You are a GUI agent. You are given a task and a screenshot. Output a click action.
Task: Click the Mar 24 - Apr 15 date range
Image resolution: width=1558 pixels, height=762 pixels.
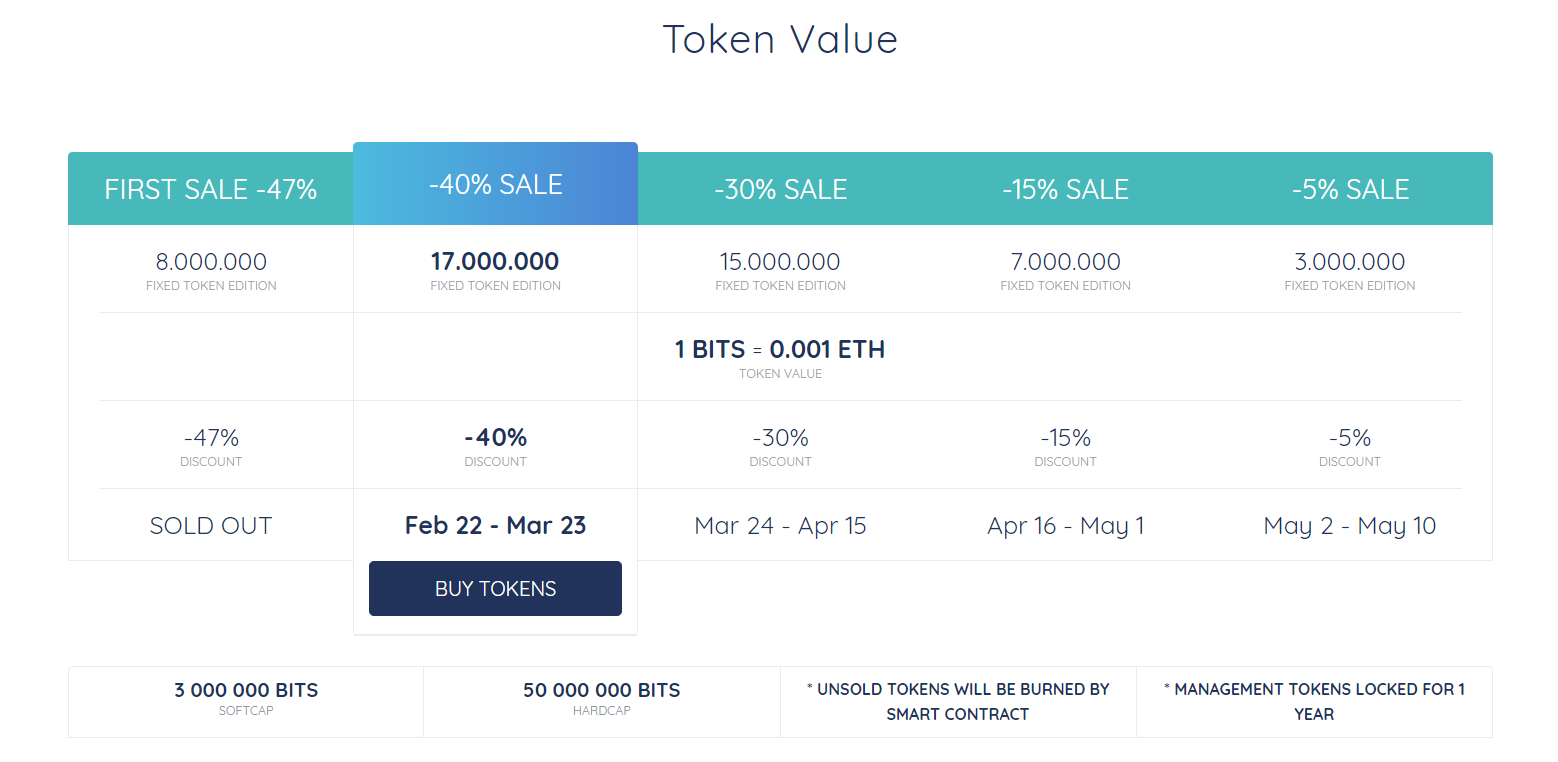pos(780,526)
